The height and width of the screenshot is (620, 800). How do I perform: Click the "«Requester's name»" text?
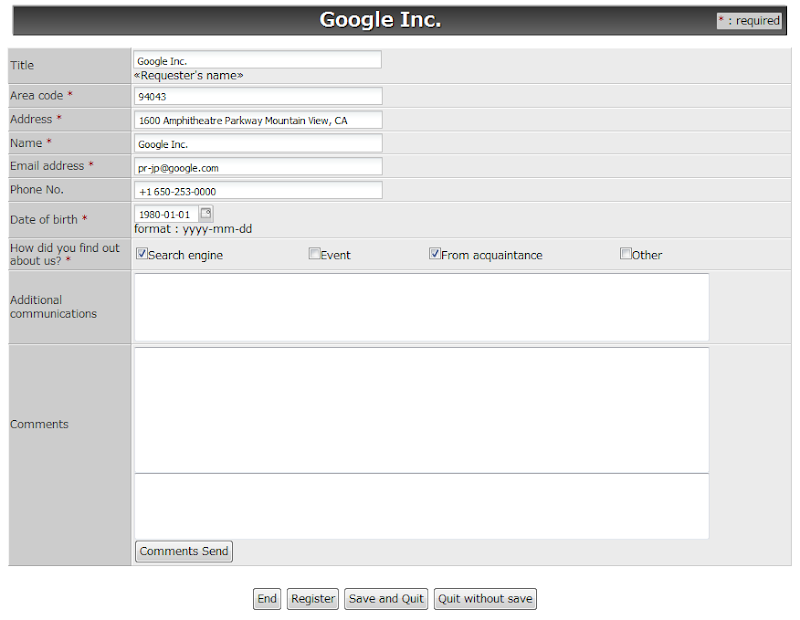(x=188, y=76)
